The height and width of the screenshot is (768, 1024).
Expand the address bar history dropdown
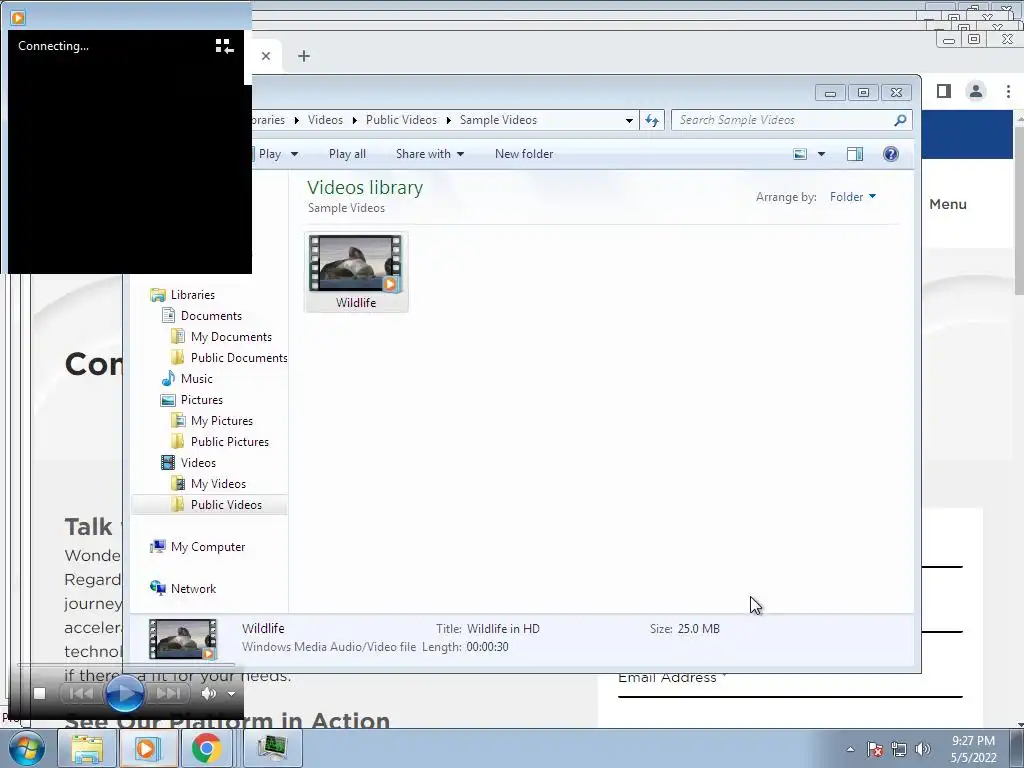pyautogui.click(x=629, y=120)
